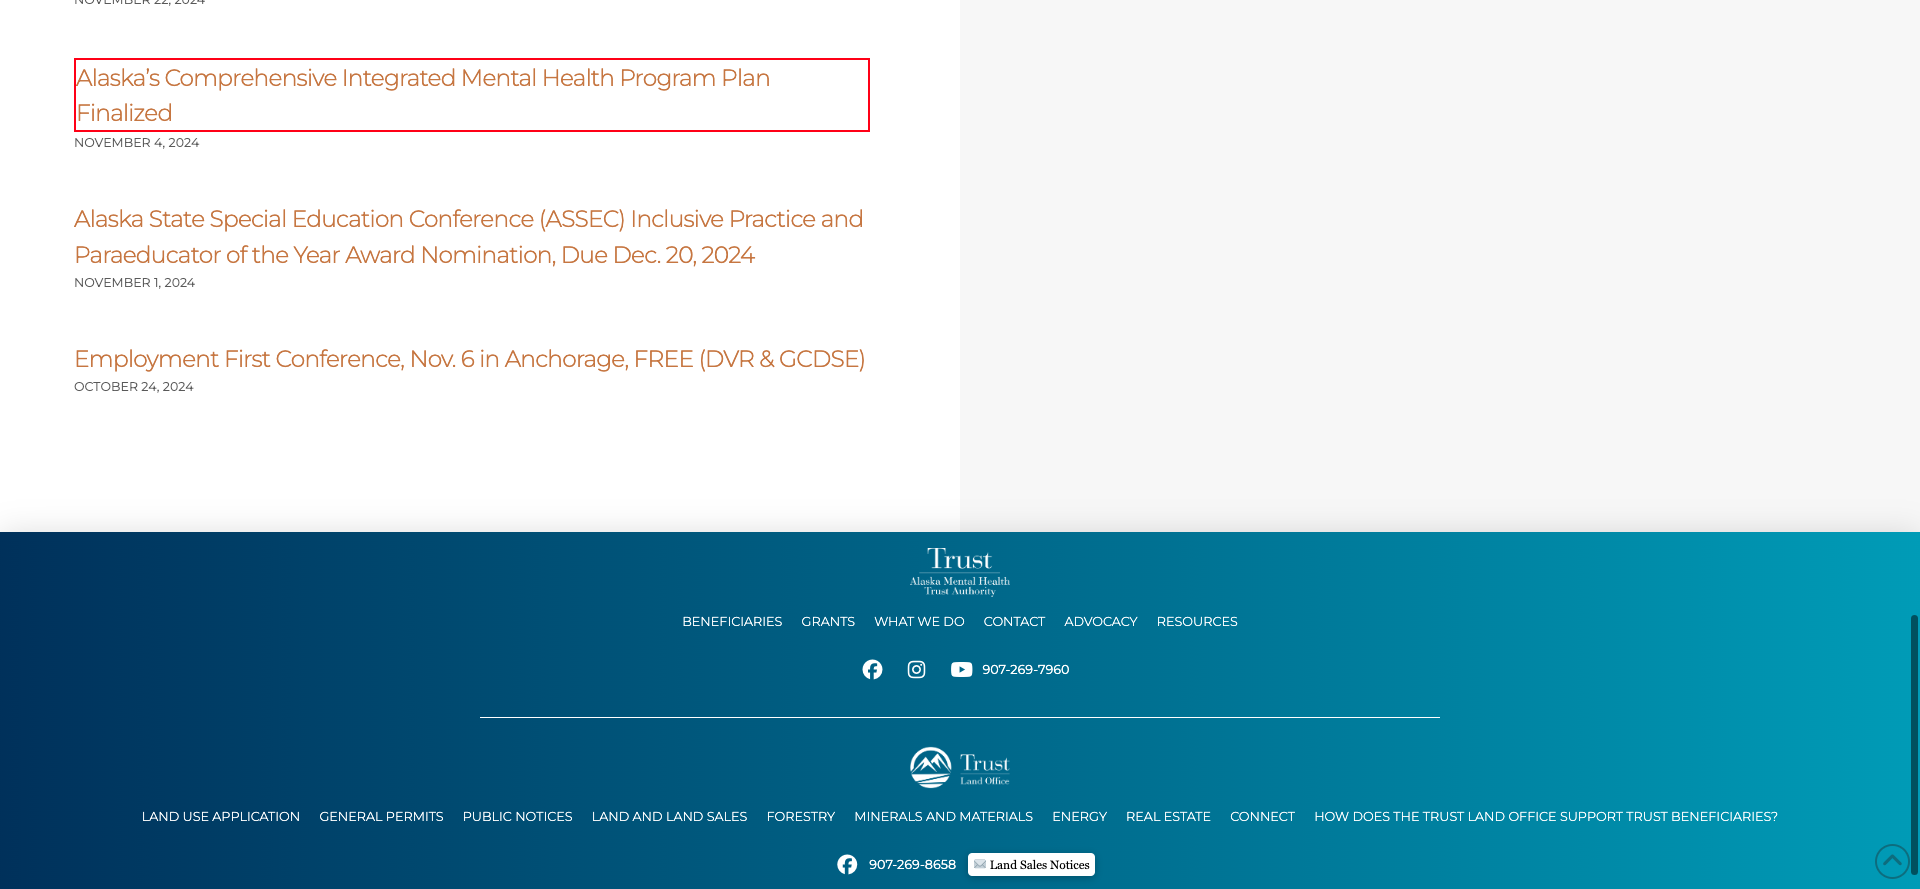Click the Trust Land Office mountain logo
This screenshot has height=889, width=1920.
coord(959,768)
